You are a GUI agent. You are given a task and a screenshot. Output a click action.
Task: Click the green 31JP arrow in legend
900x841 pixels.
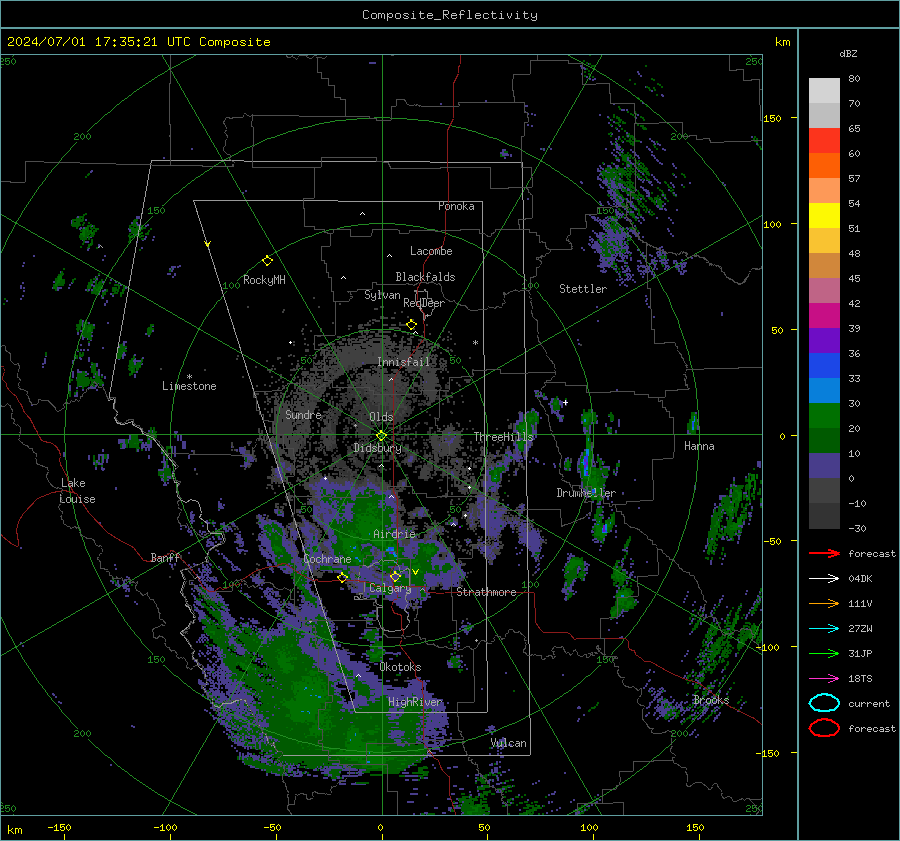(824, 653)
